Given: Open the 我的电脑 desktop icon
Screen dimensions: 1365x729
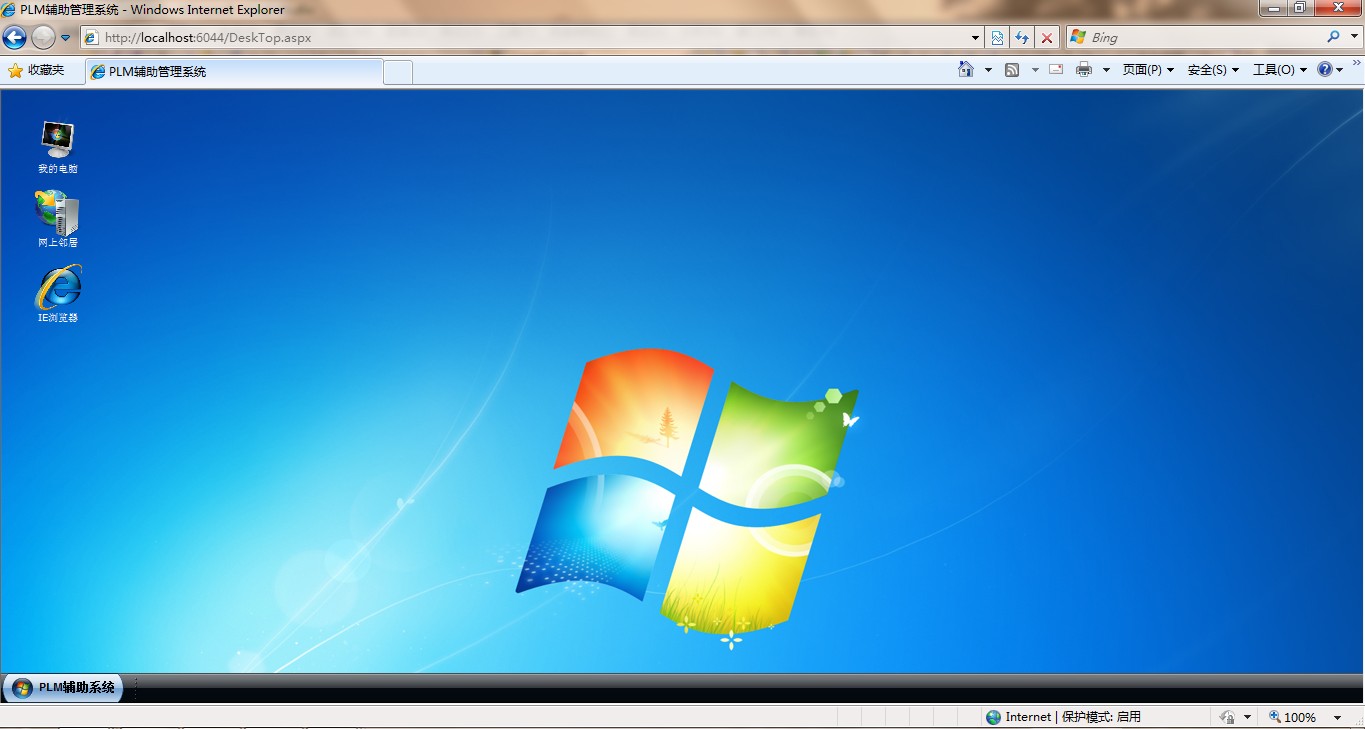Looking at the screenshot, I should 57,146.
